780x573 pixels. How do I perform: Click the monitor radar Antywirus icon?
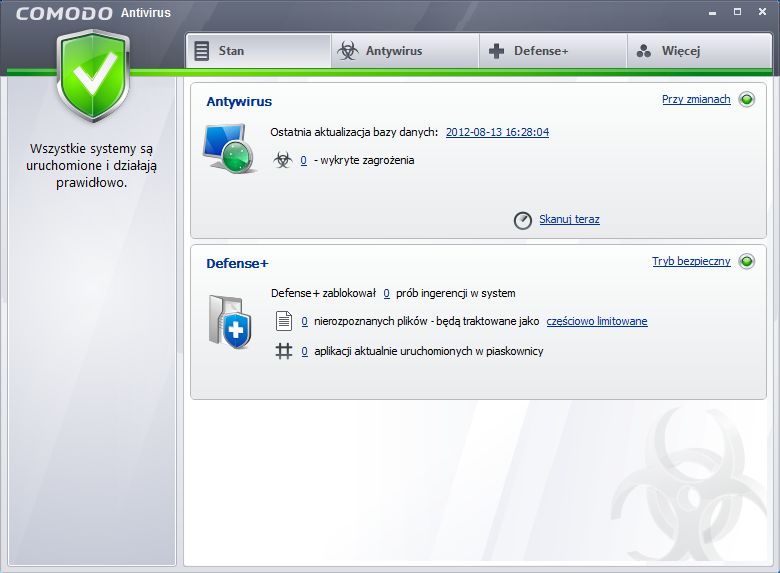(x=230, y=148)
